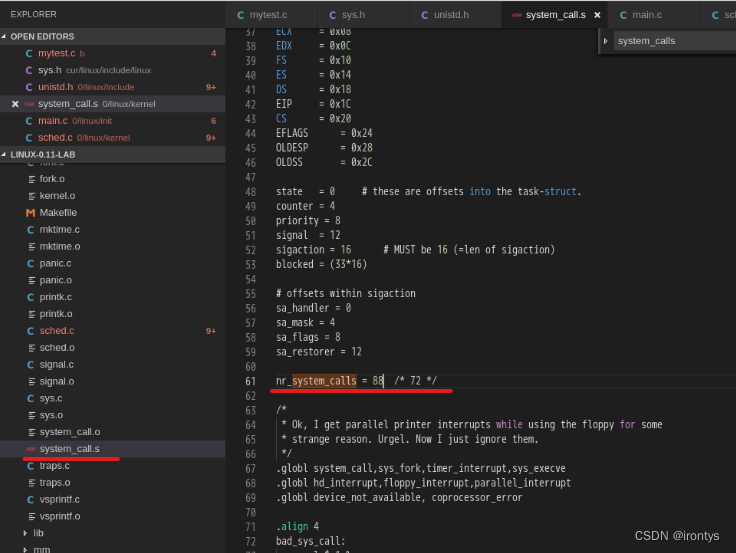
Task: Select the system_call.s editor tab
Action: [555, 15]
